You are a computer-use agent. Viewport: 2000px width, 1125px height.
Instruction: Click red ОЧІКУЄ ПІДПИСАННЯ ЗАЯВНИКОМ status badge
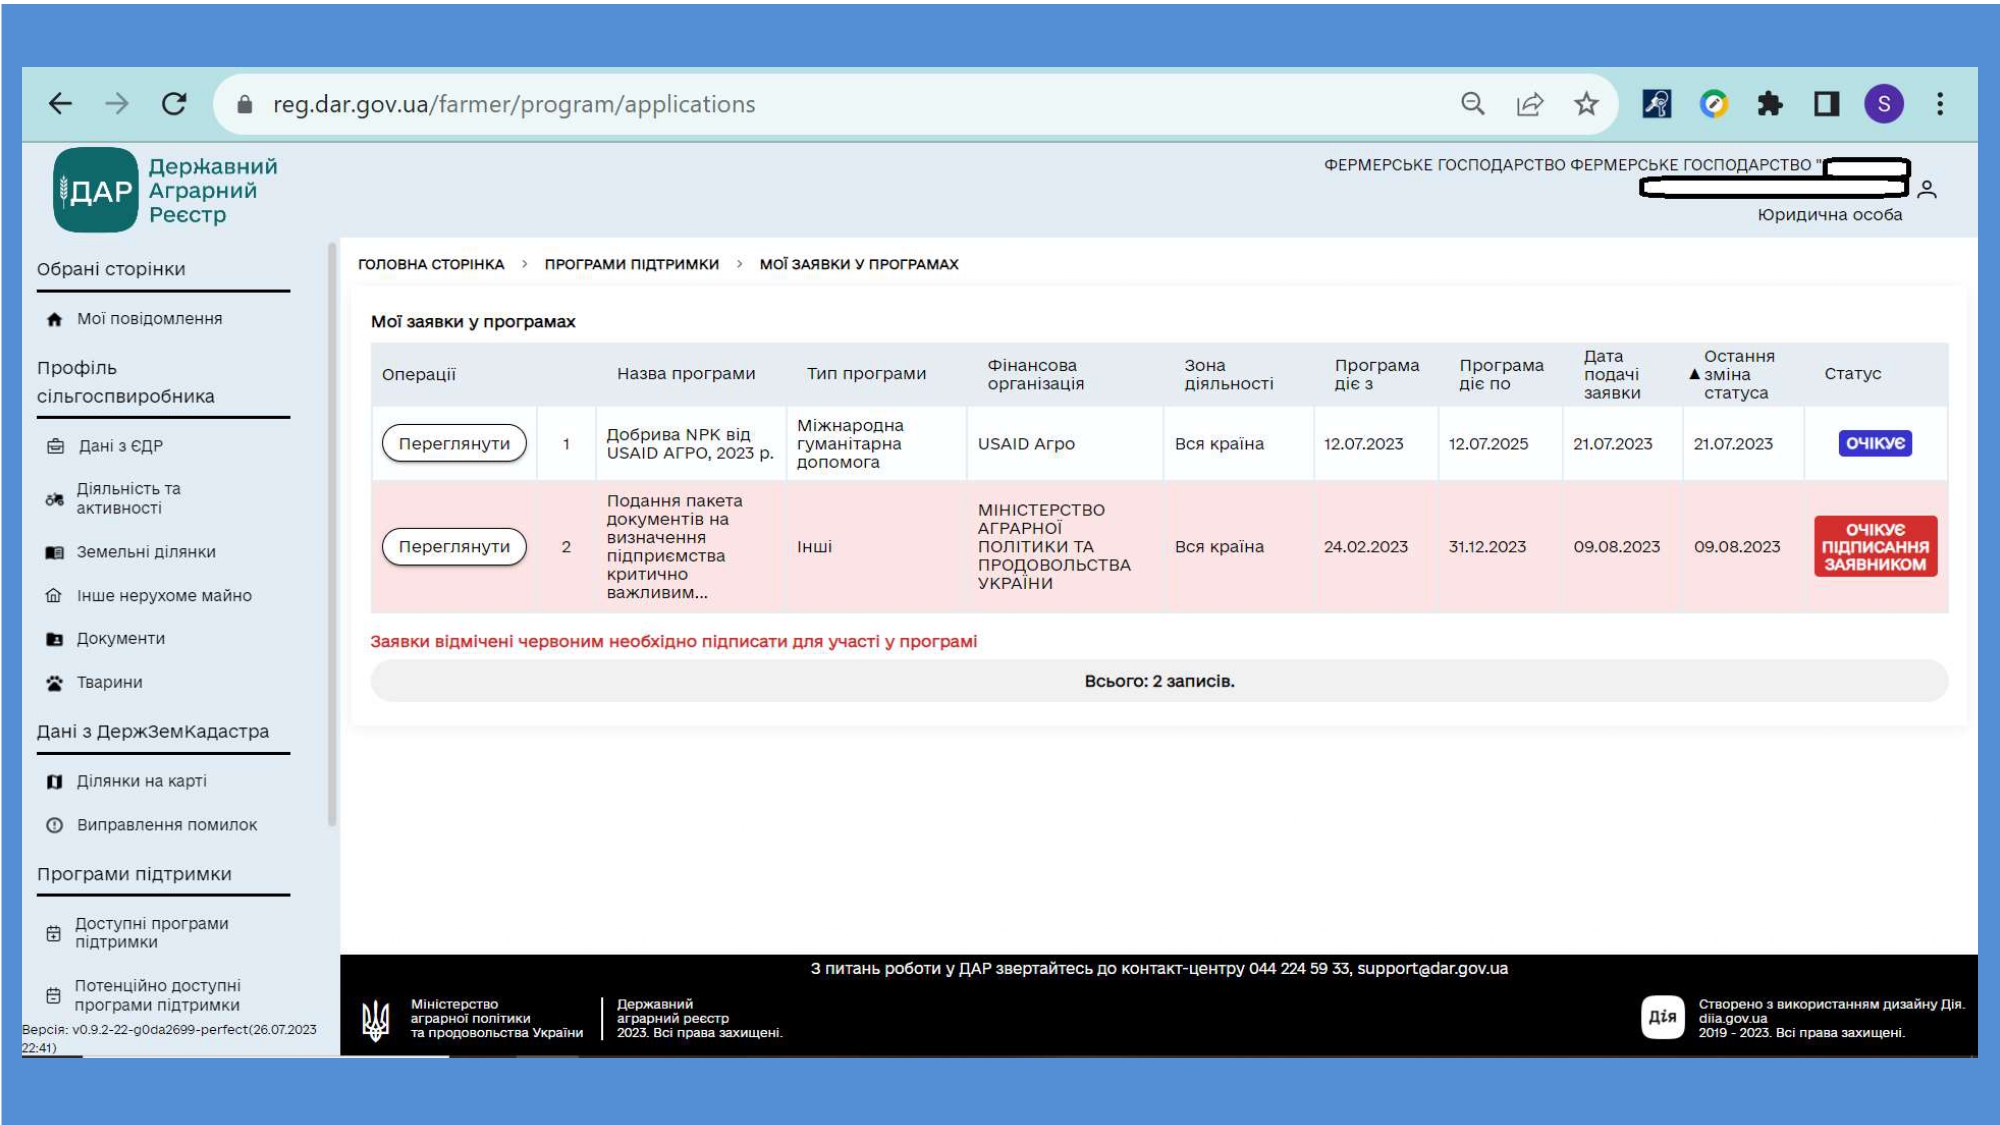(1875, 547)
